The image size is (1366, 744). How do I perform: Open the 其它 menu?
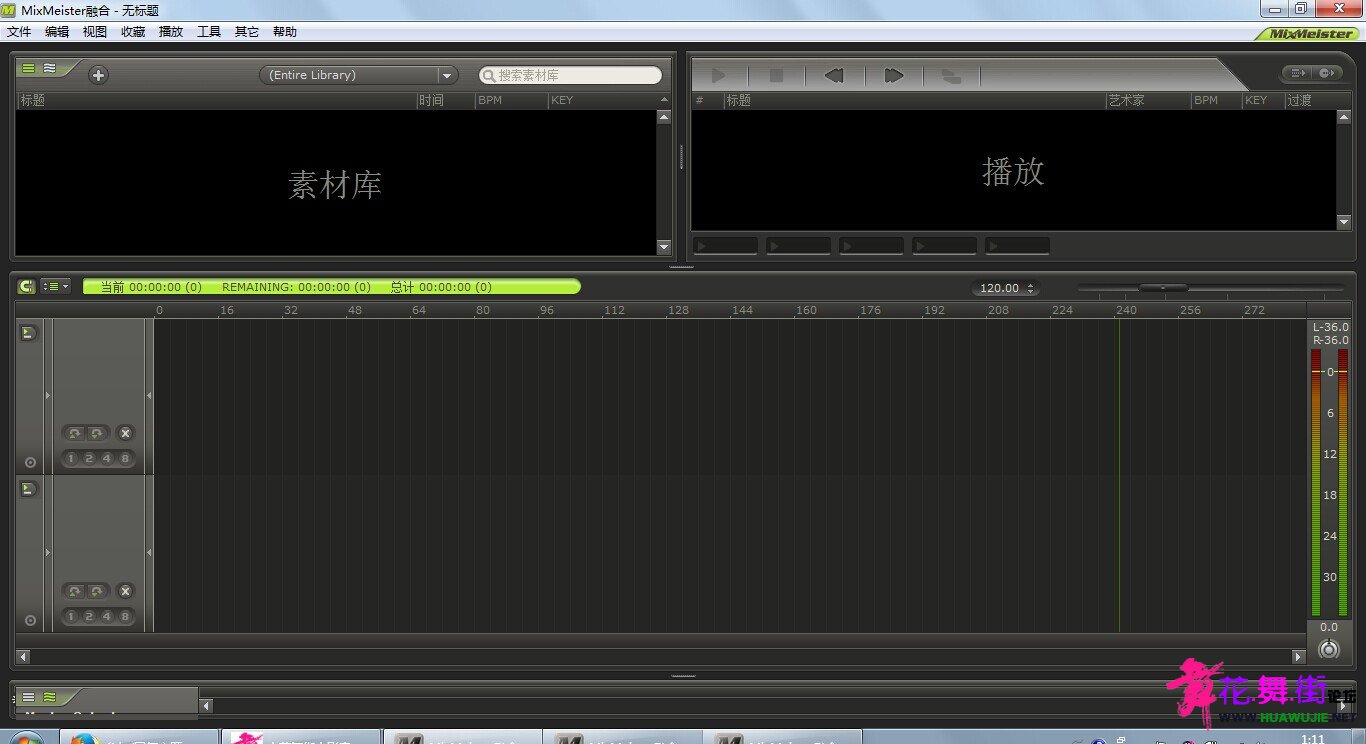click(x=247, y=32)
